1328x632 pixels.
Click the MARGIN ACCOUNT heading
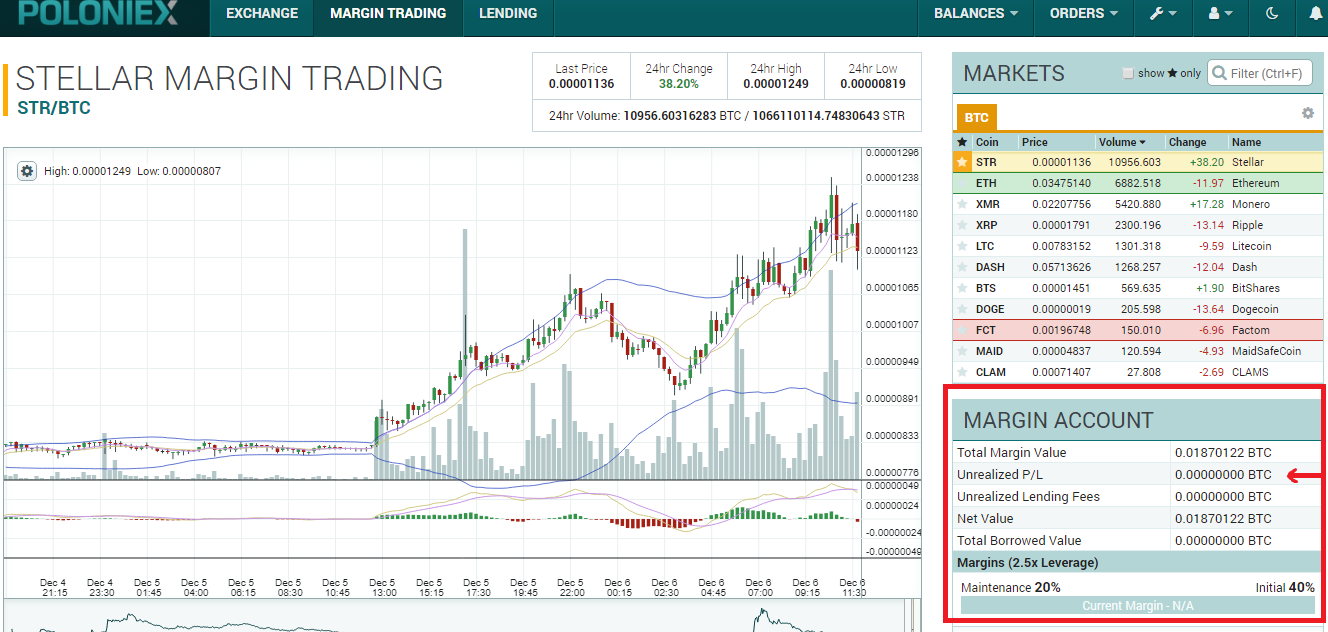pyautogui.click(x=1058, y=420)
